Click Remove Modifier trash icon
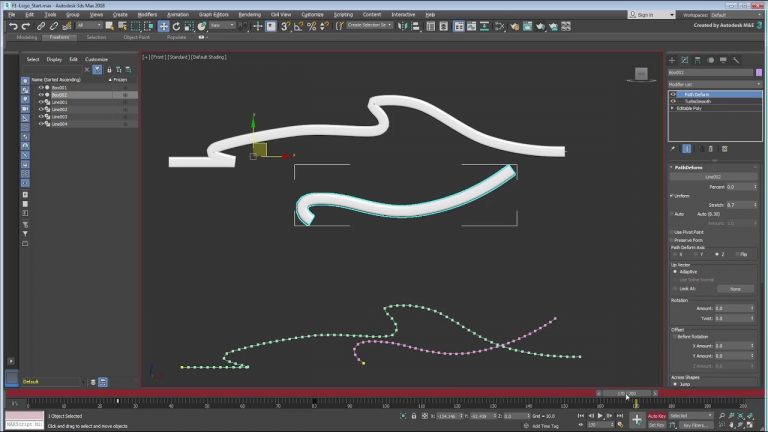Image resolution: width=768 pixels, height=432 pixels. (711, 148)
